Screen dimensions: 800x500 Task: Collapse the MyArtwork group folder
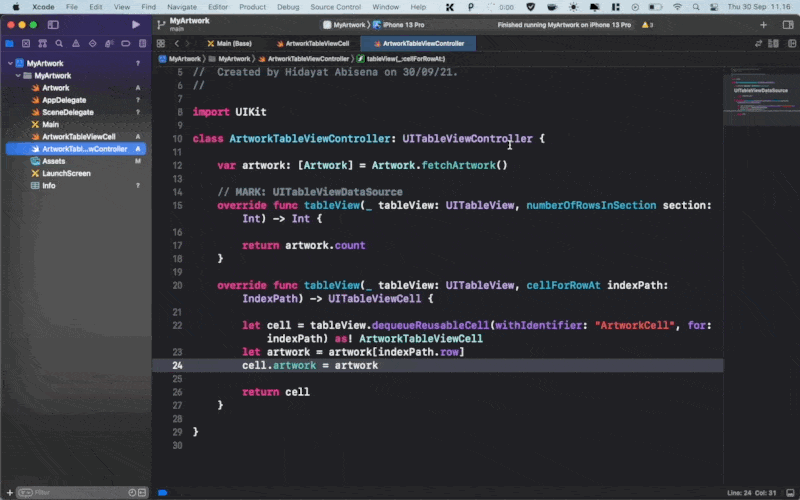tap(18, 76)
